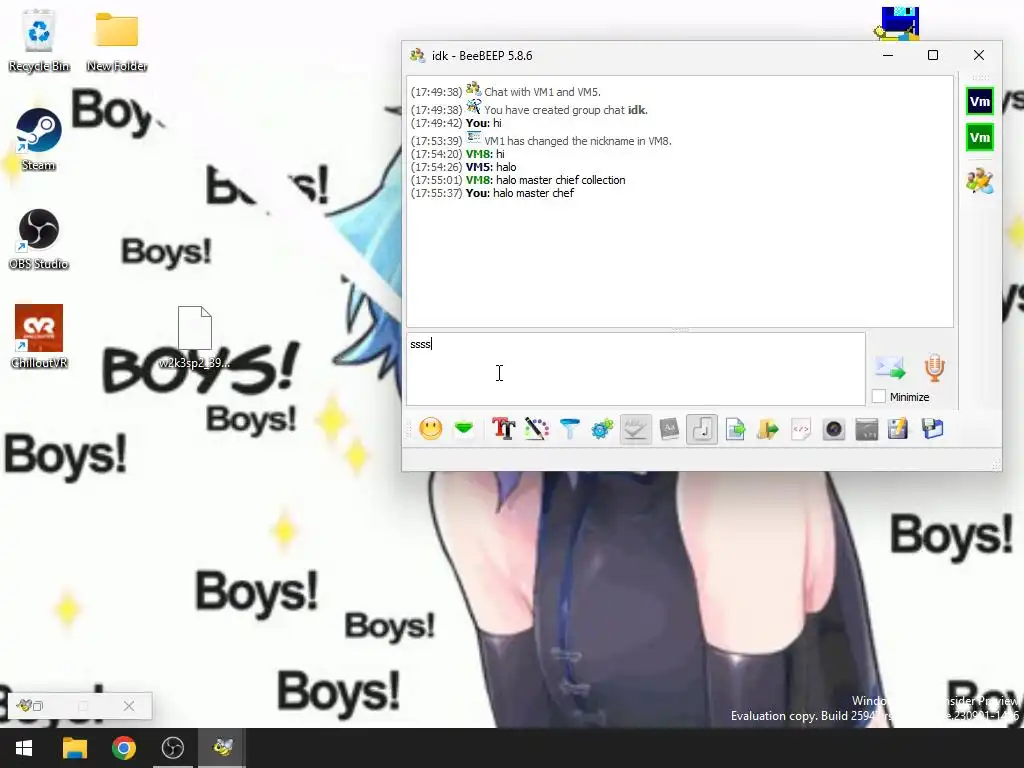1024x768 pixels.
Task: Click the bee icon on the minimized window
Action: [x=24, y=705]
